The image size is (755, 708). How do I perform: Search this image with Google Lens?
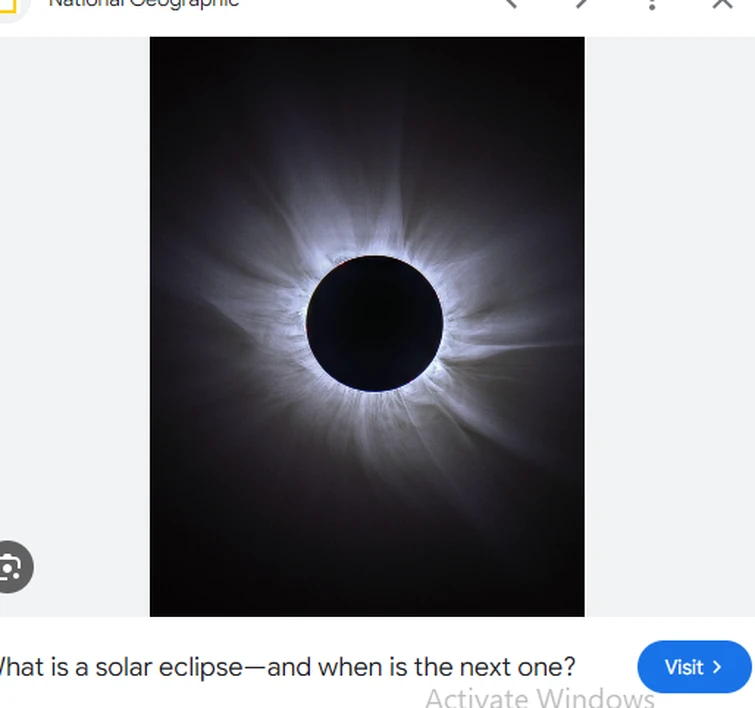[12, 568]
